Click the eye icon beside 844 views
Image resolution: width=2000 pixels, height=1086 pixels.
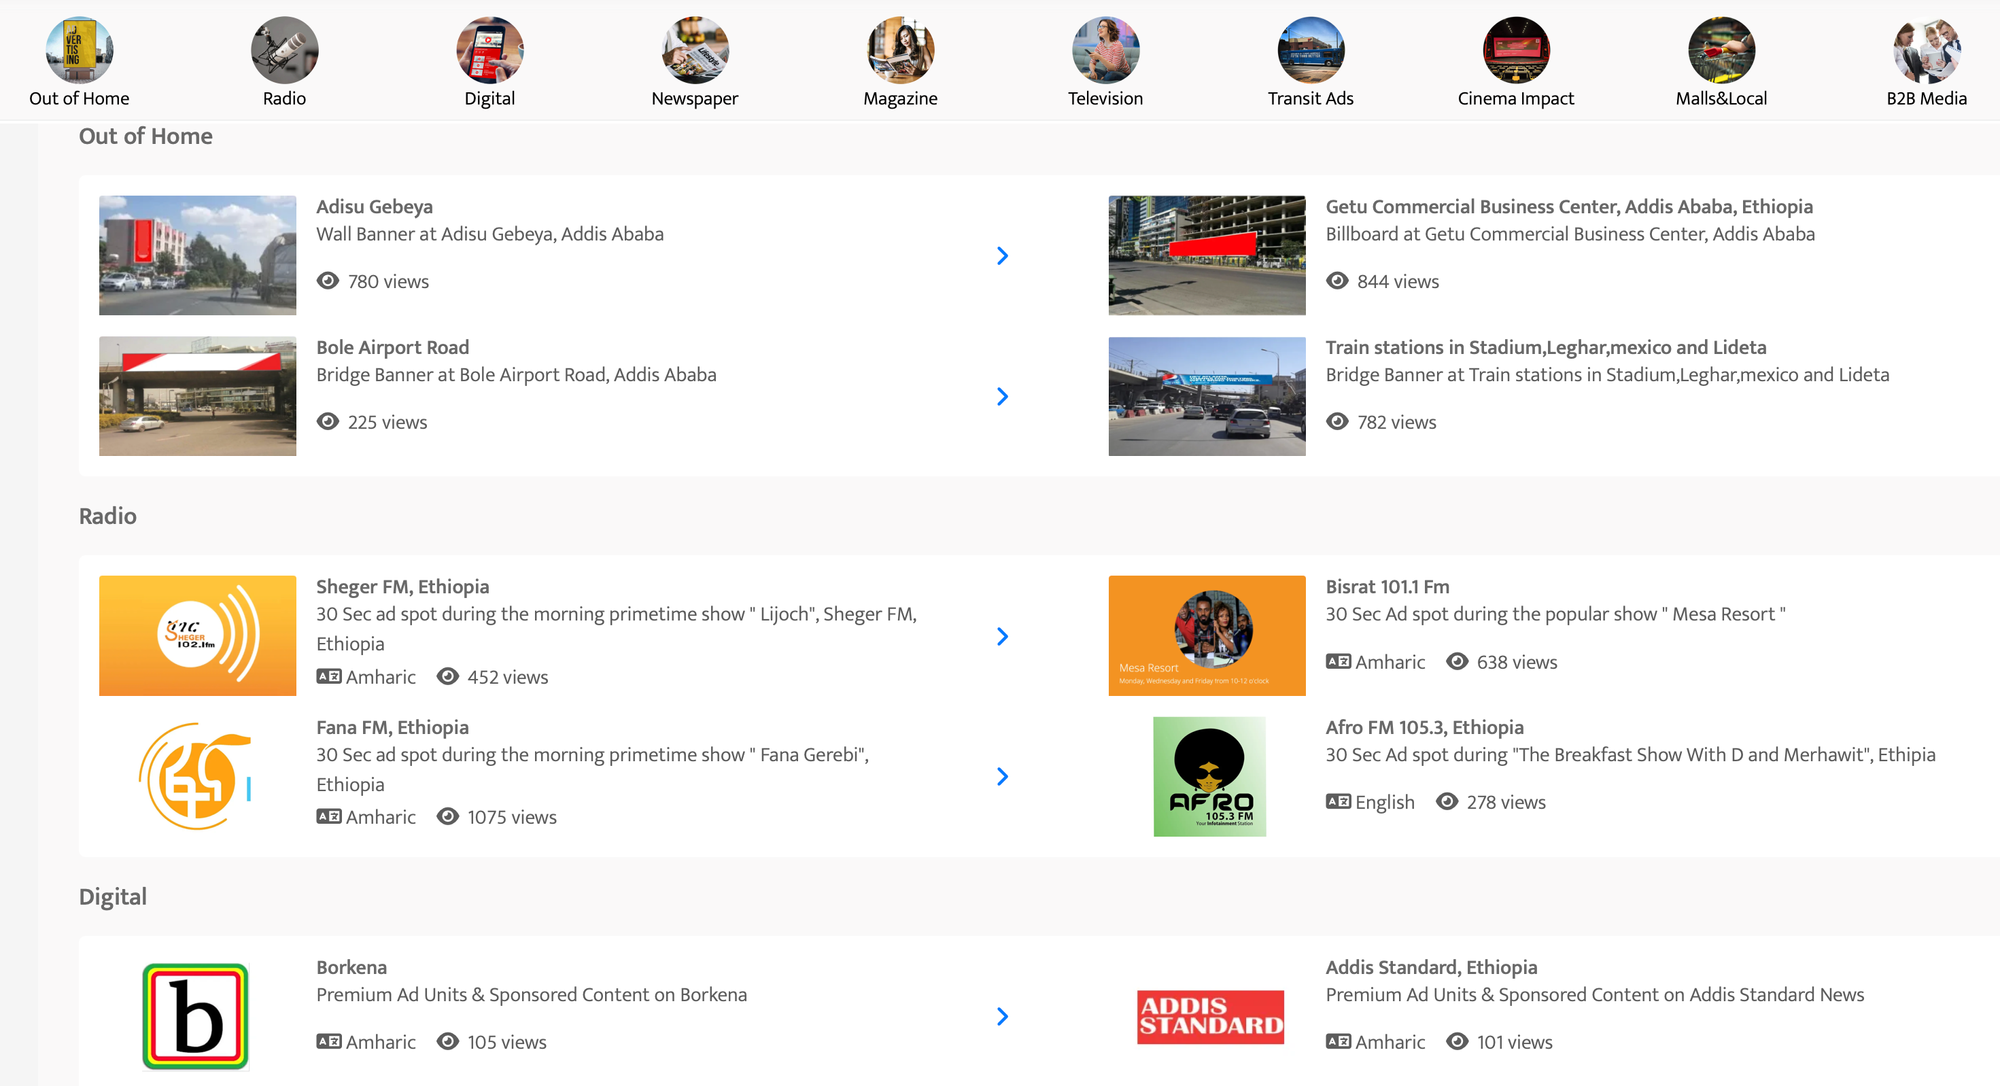coord(1337,281)
